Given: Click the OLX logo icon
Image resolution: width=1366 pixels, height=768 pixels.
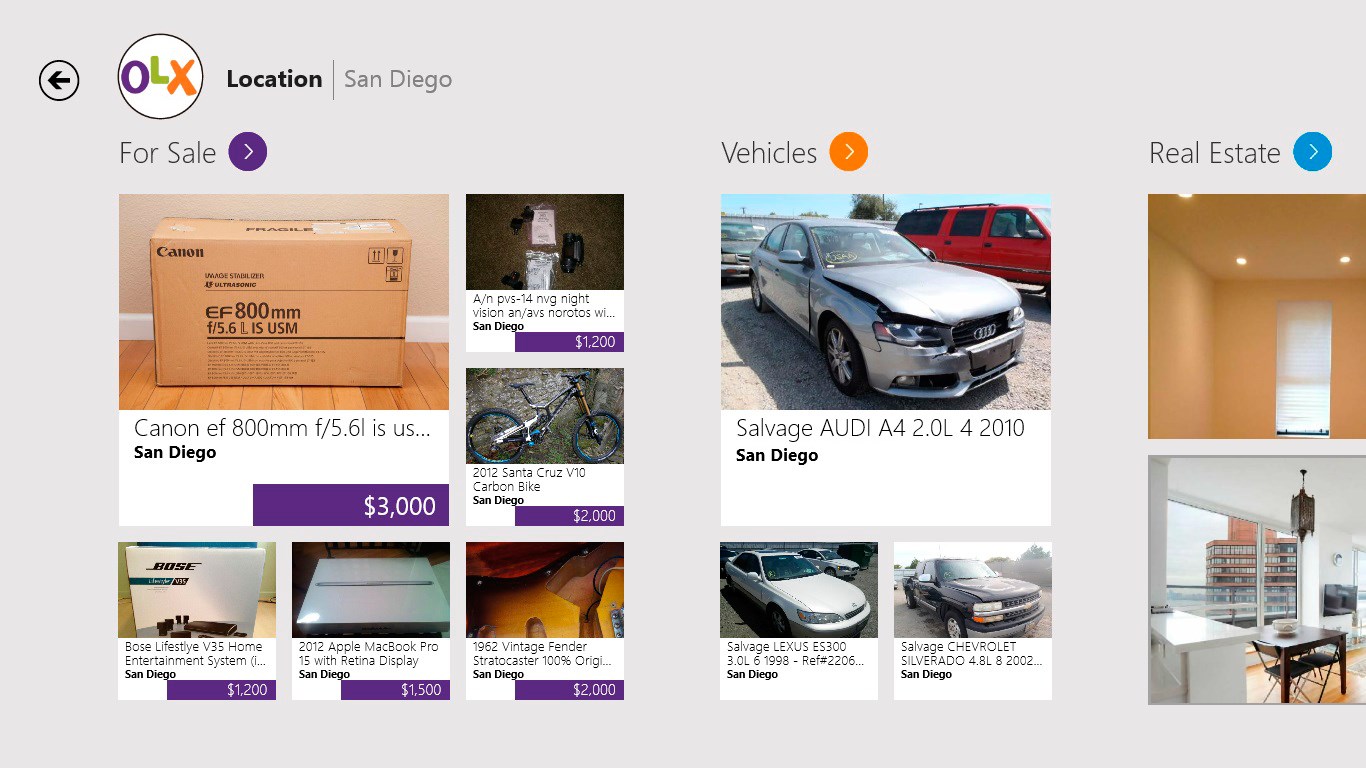Looking at the screenshot, I should coord(161,77).
